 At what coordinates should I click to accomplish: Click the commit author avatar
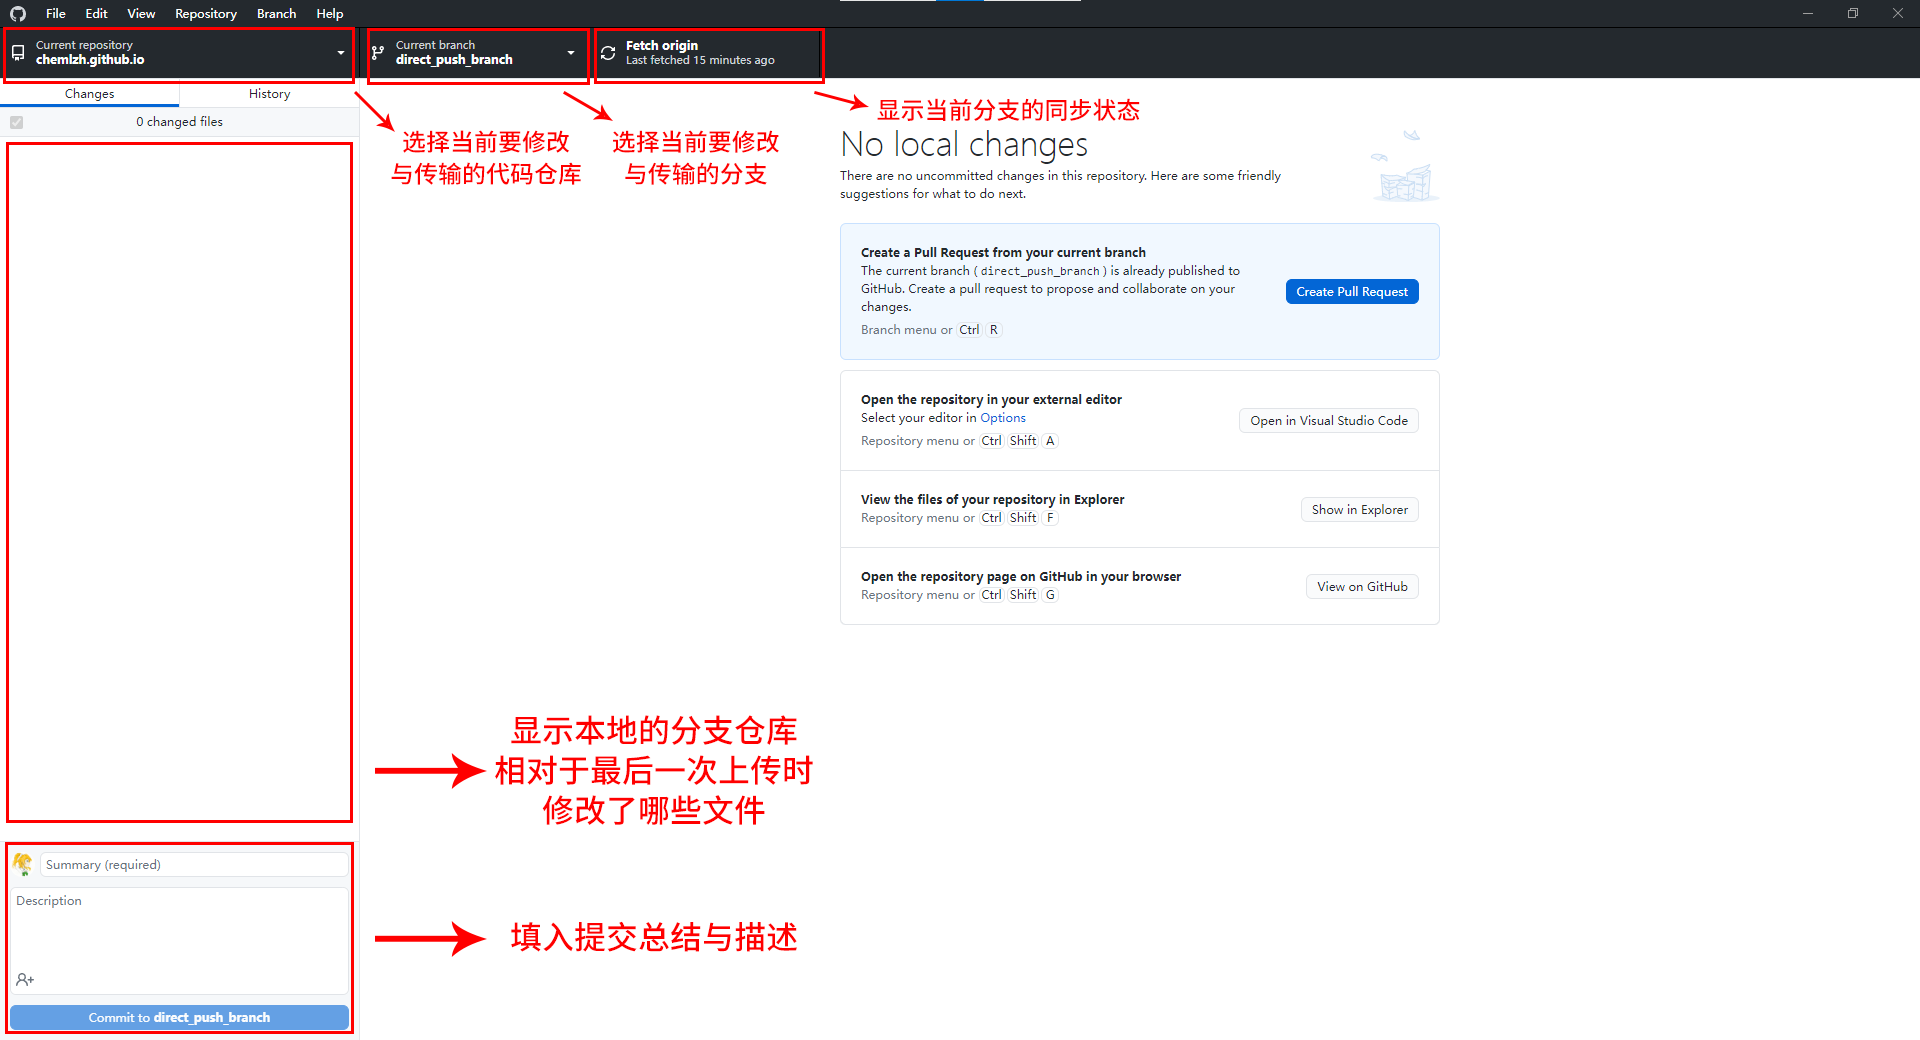[x=23, y=865]
